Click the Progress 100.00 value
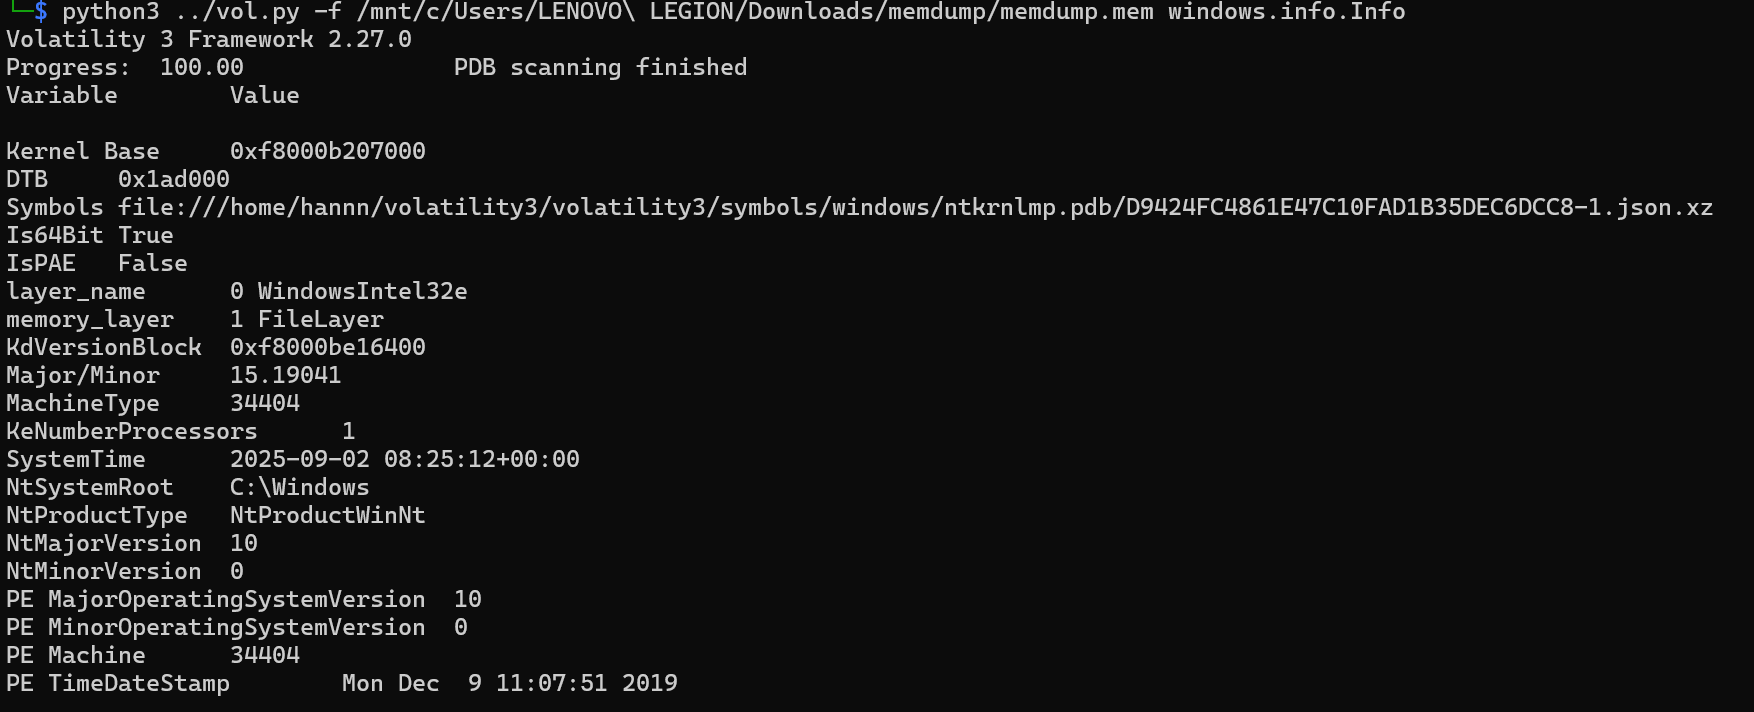 click(201, 67)
